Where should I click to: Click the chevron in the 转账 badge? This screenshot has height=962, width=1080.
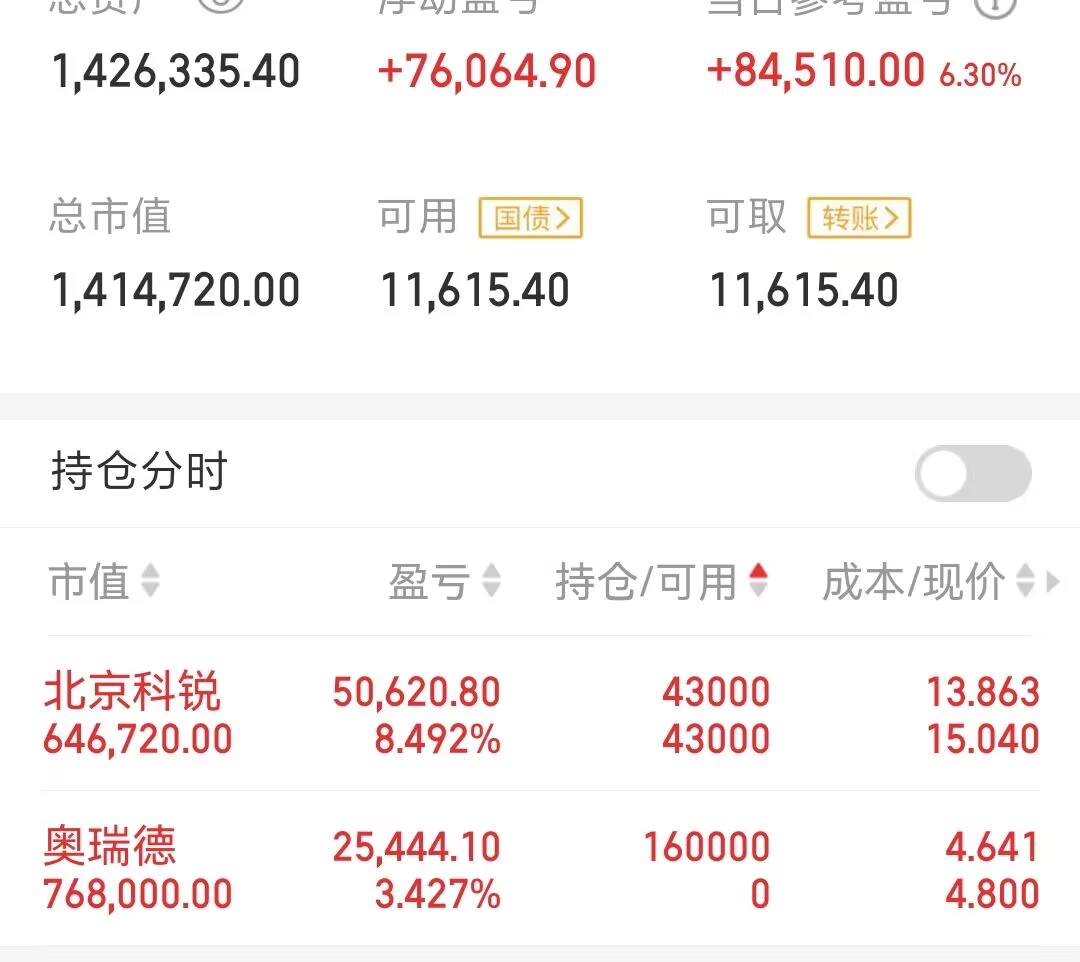(x=894, y=218)
